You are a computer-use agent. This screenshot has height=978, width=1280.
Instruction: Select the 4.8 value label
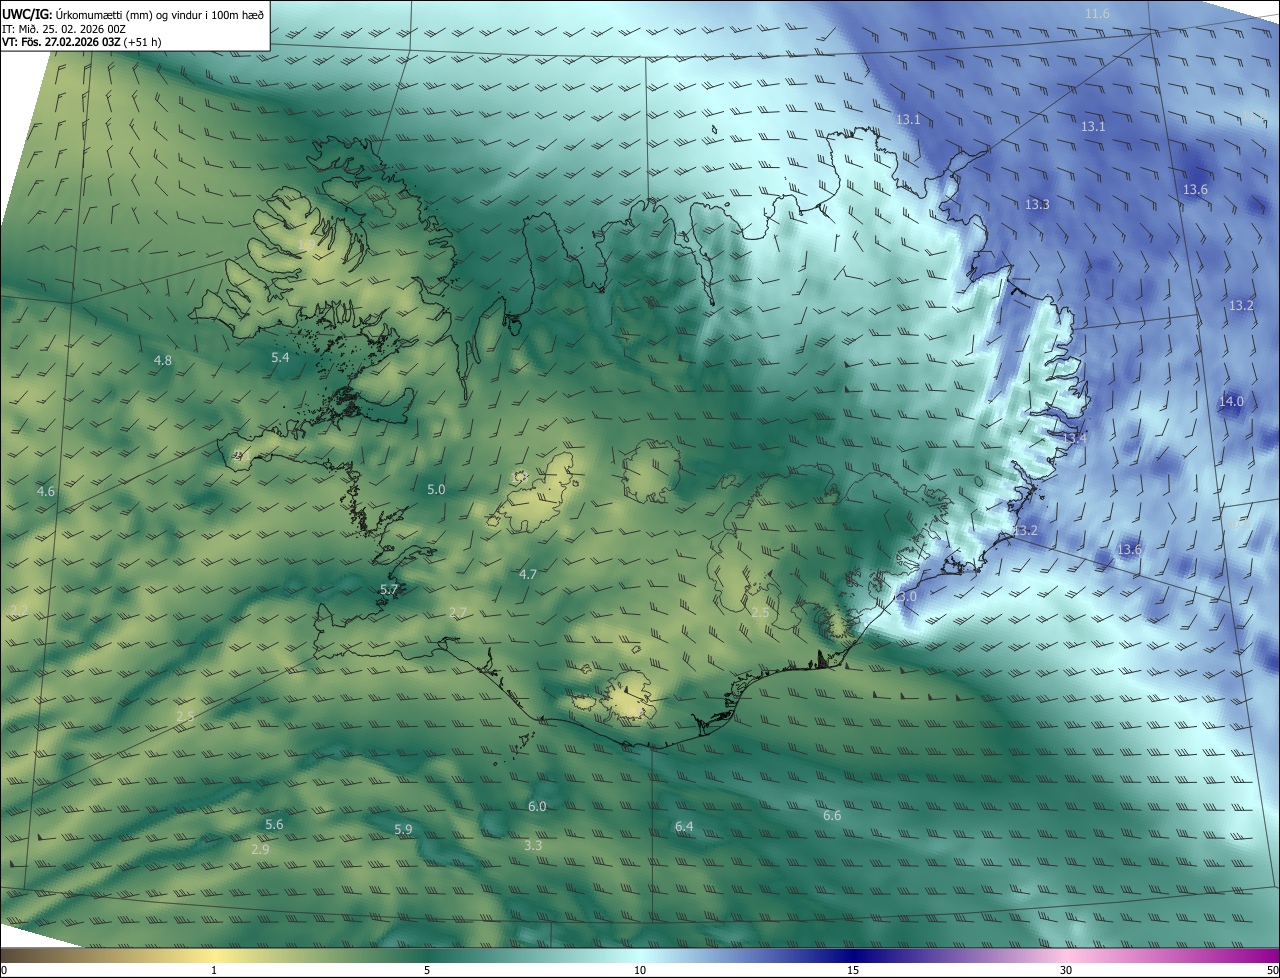[x=162, y=360]
